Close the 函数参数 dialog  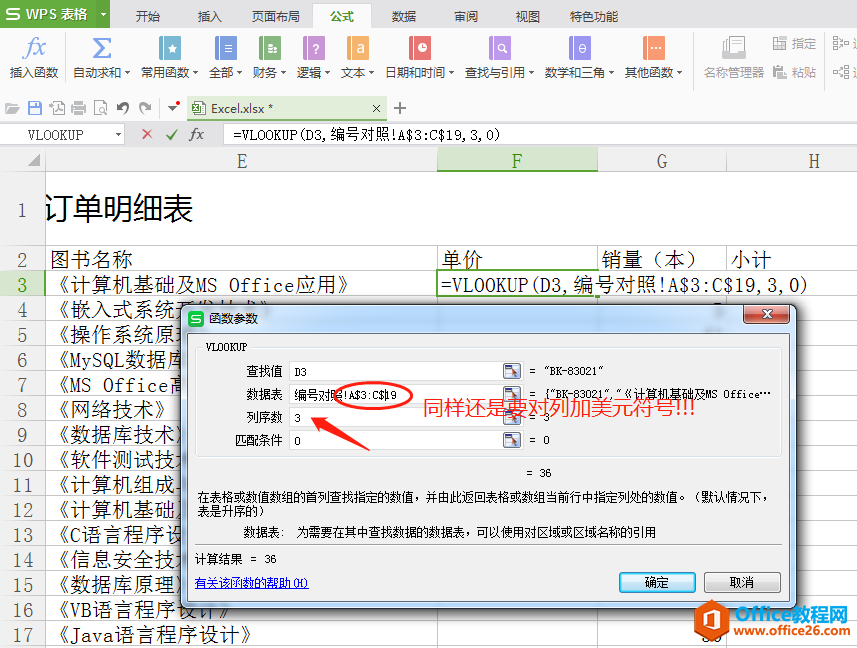point(767,314)
